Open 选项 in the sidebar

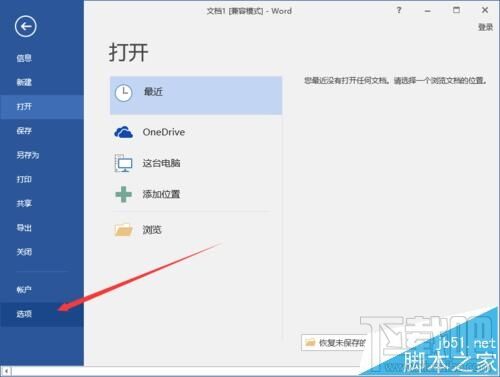(42, 314)
